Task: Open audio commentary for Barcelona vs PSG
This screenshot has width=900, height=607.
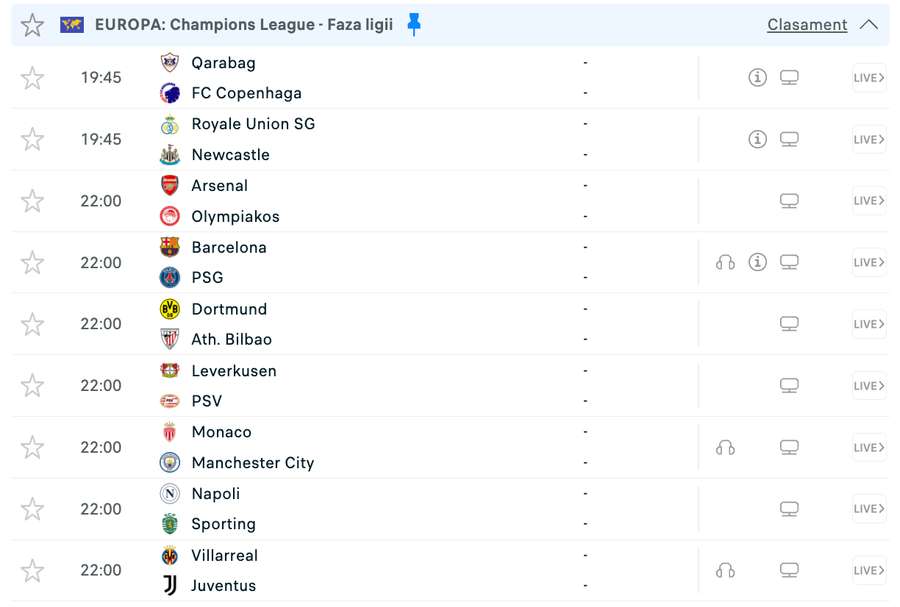Action: point(726,262)
